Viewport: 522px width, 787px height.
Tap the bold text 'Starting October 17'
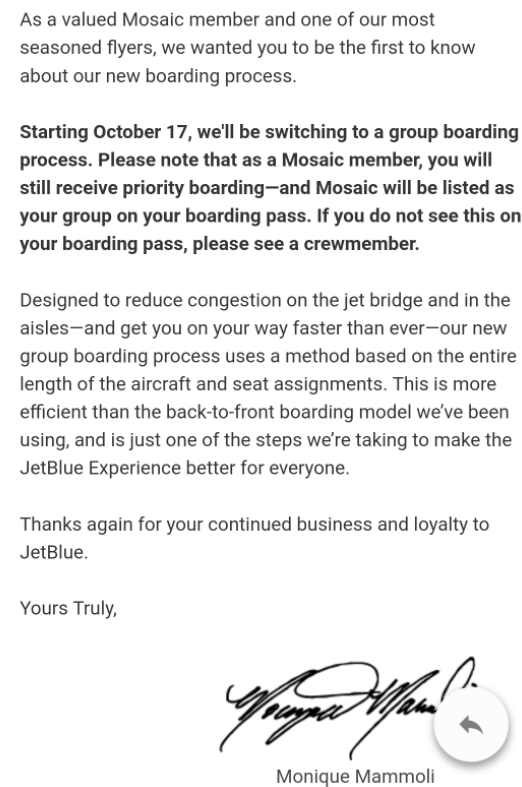pyautogui.click(x=103, y=132)
